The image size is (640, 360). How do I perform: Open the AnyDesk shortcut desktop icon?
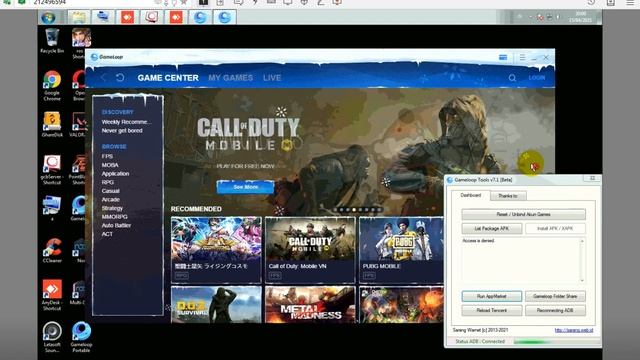pos(52,295)
